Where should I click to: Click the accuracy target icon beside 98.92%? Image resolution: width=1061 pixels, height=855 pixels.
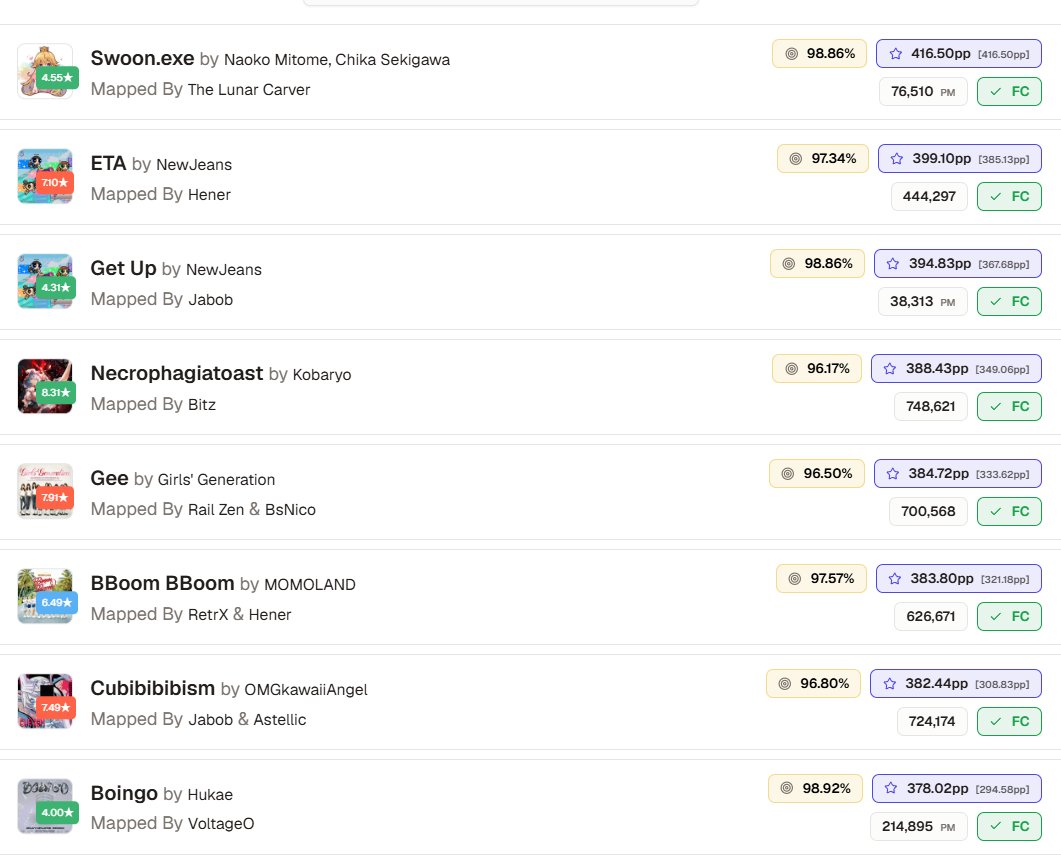[786, 788]
